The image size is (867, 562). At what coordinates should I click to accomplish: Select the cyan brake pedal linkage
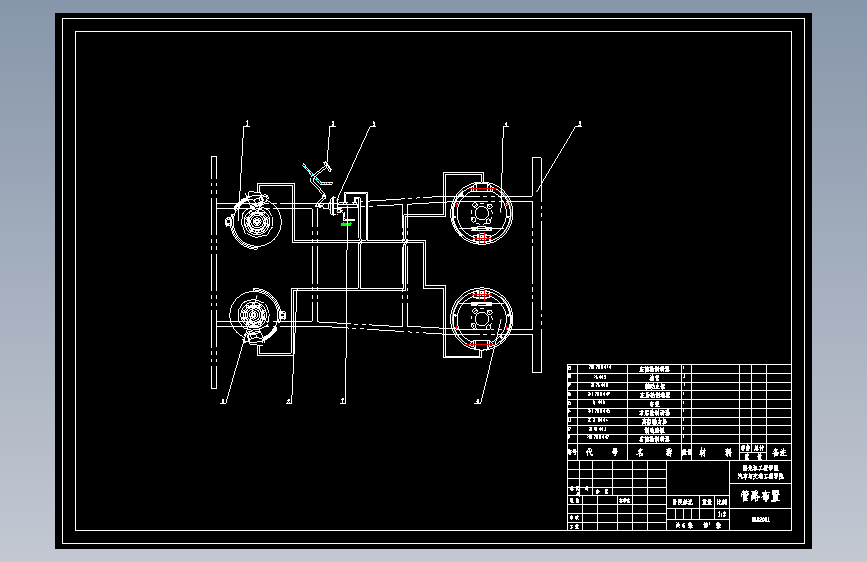click(317, 175)
